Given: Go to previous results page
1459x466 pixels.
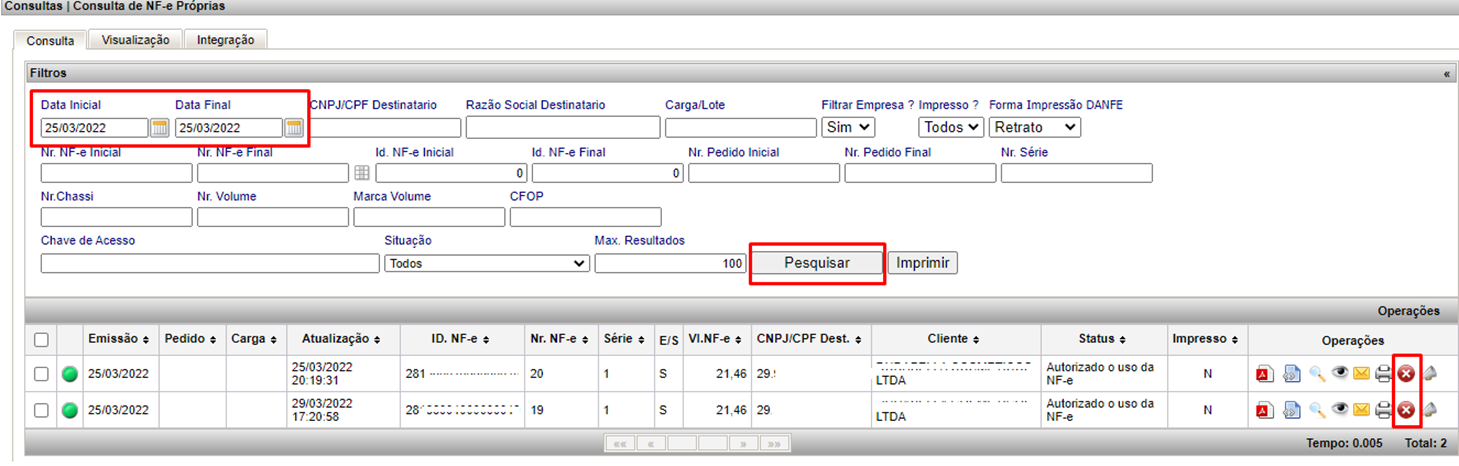Looking at the screenshot, I should click(651, 443).
